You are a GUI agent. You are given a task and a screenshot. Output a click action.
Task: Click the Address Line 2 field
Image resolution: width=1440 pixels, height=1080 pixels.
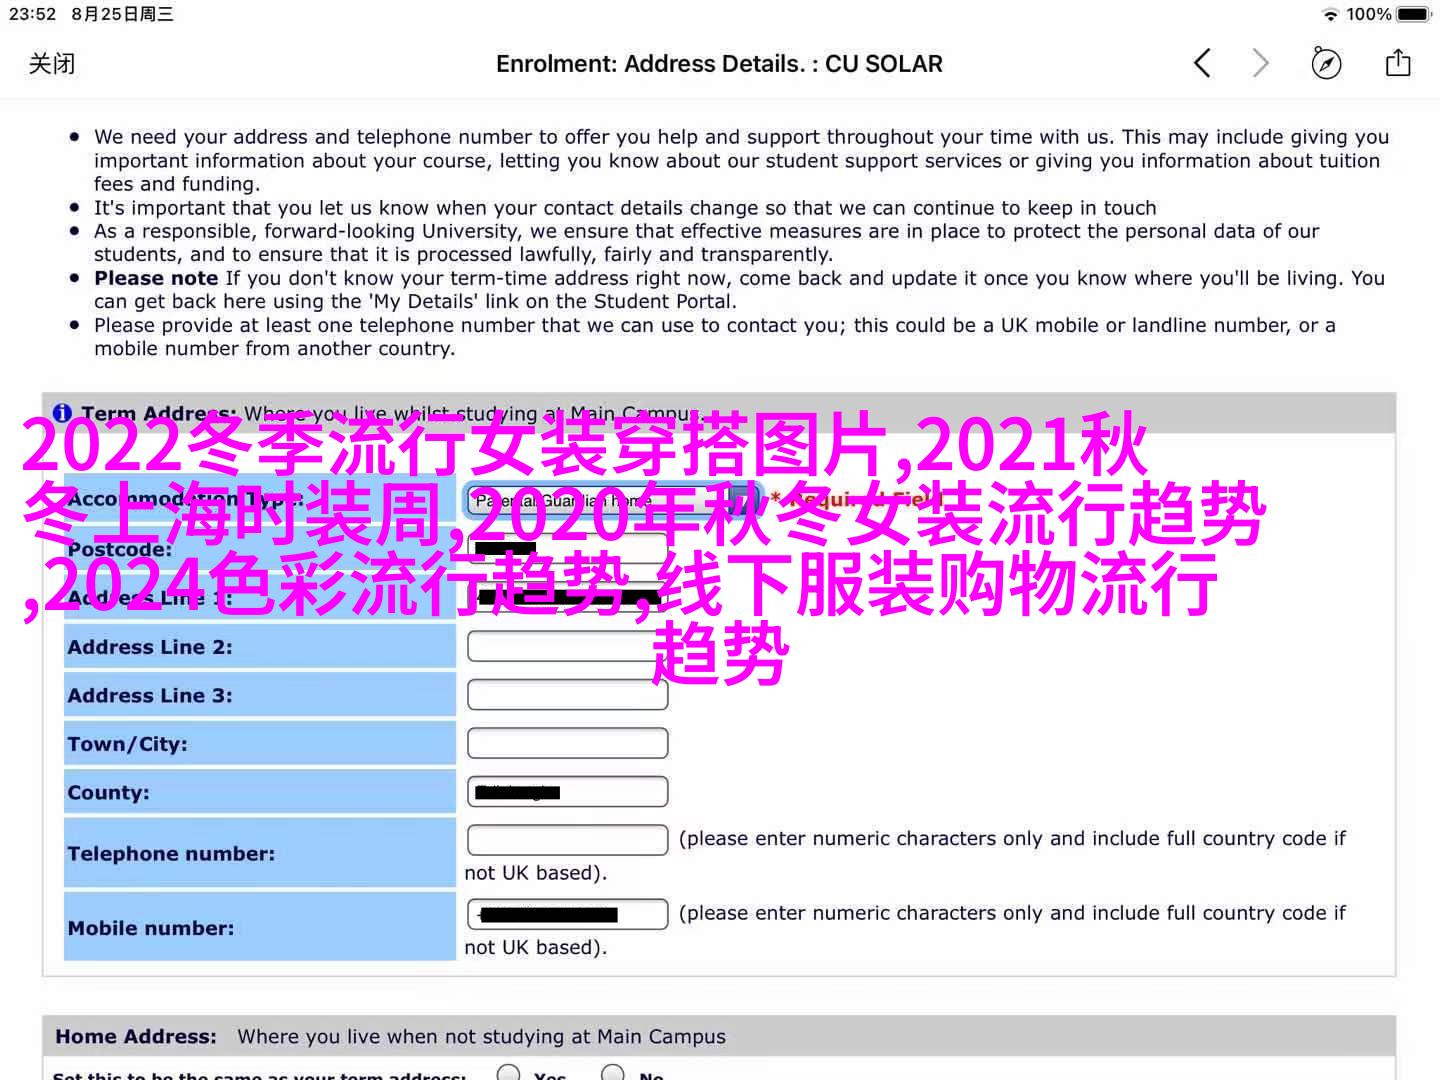point(567,646)
